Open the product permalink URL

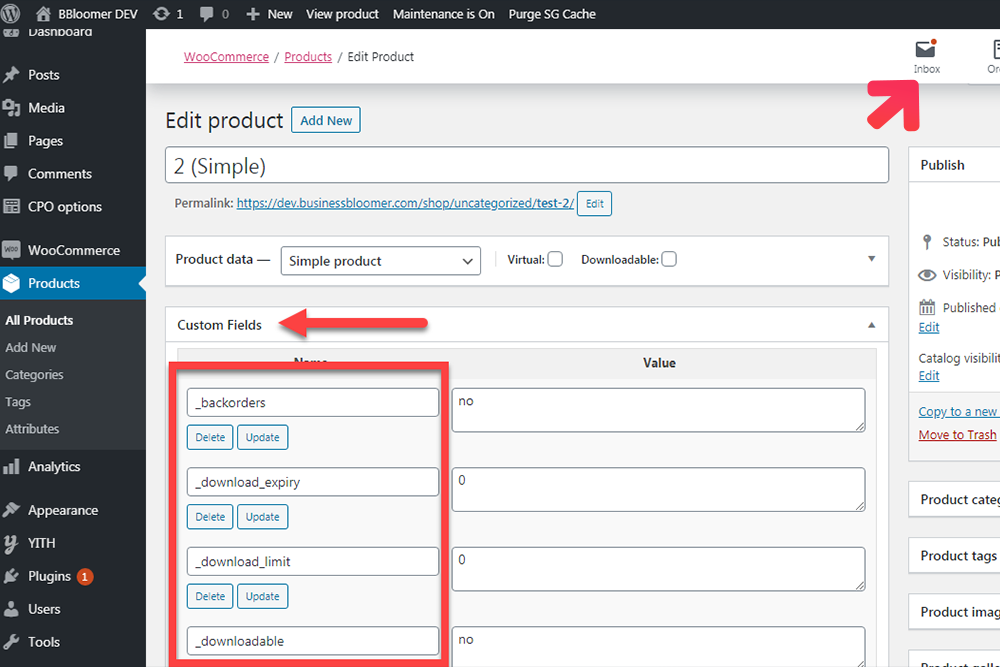point(406,203)
